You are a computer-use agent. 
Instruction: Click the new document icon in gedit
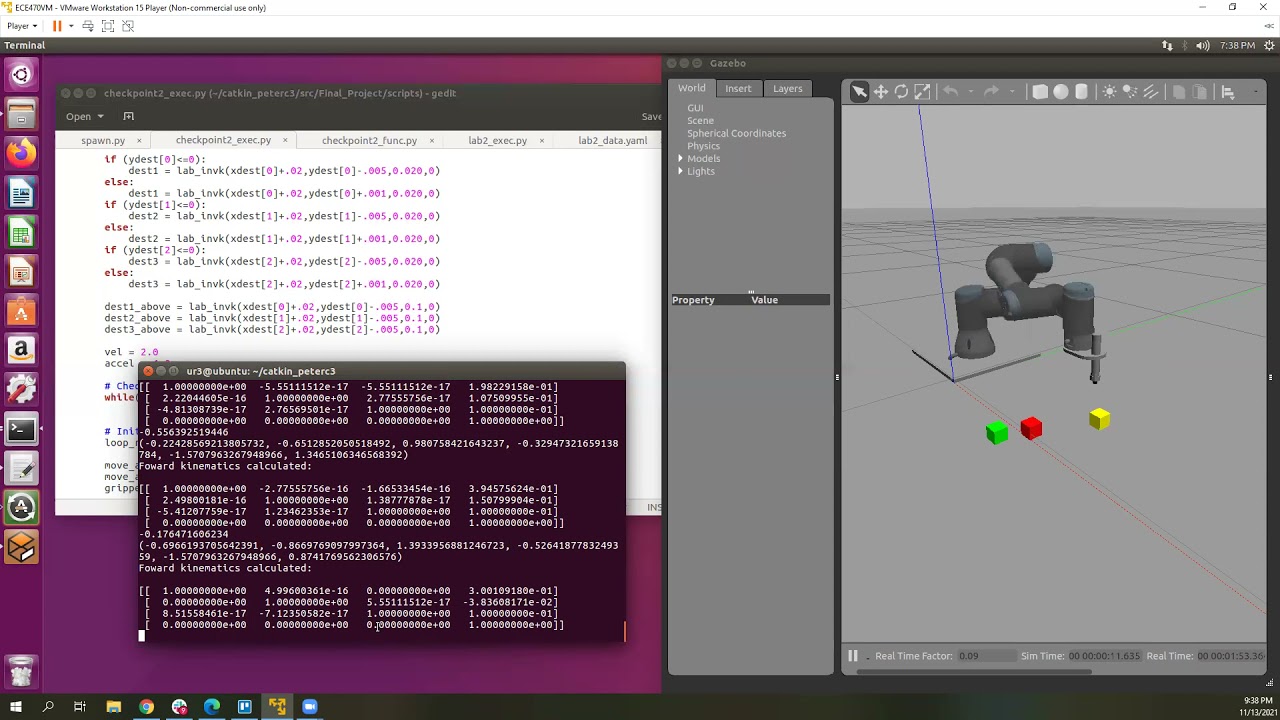[128, 116]
